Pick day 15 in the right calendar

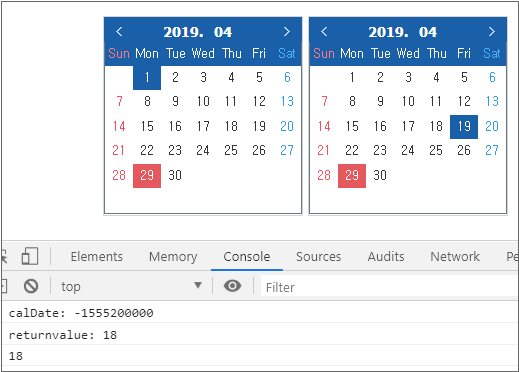click(x=352, y=127)
